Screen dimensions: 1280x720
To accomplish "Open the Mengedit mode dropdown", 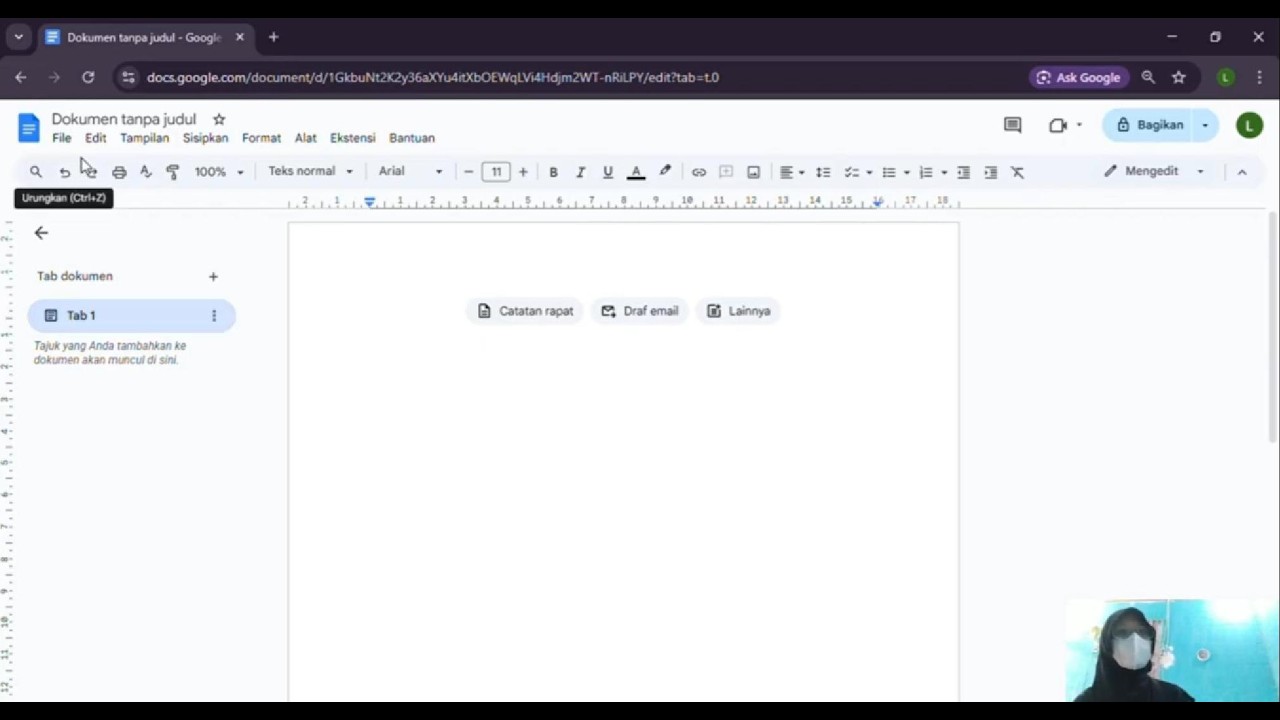I will pos(1153,171).
